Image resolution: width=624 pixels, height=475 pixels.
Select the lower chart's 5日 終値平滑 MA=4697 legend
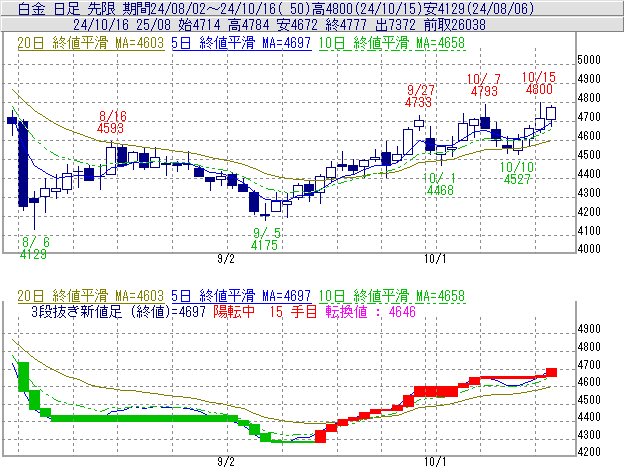coord(241,296)
